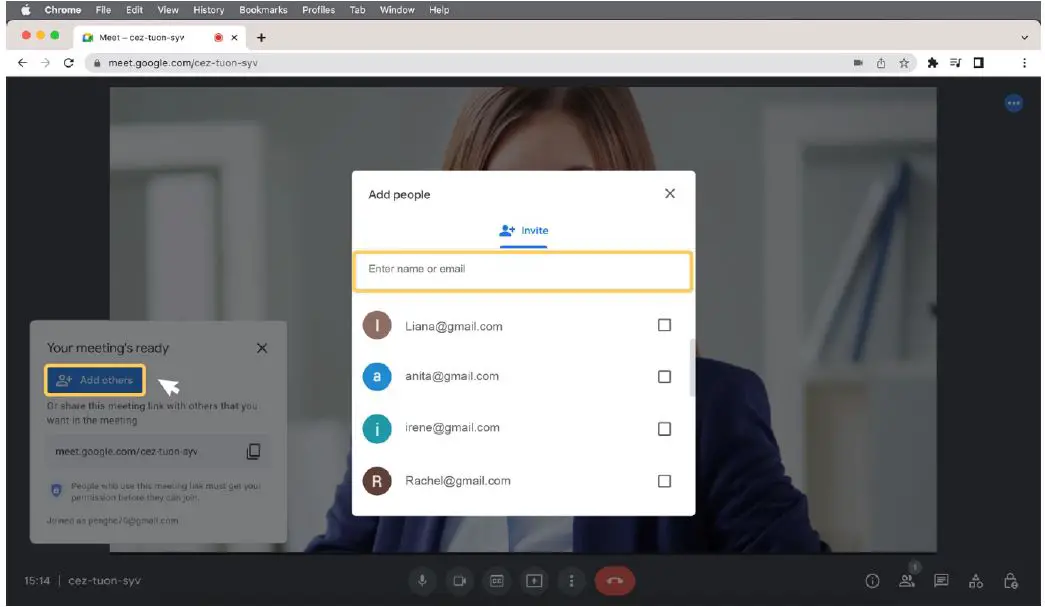
Task: Focus the Enter name or email field
Action: [x=522, y=270]
